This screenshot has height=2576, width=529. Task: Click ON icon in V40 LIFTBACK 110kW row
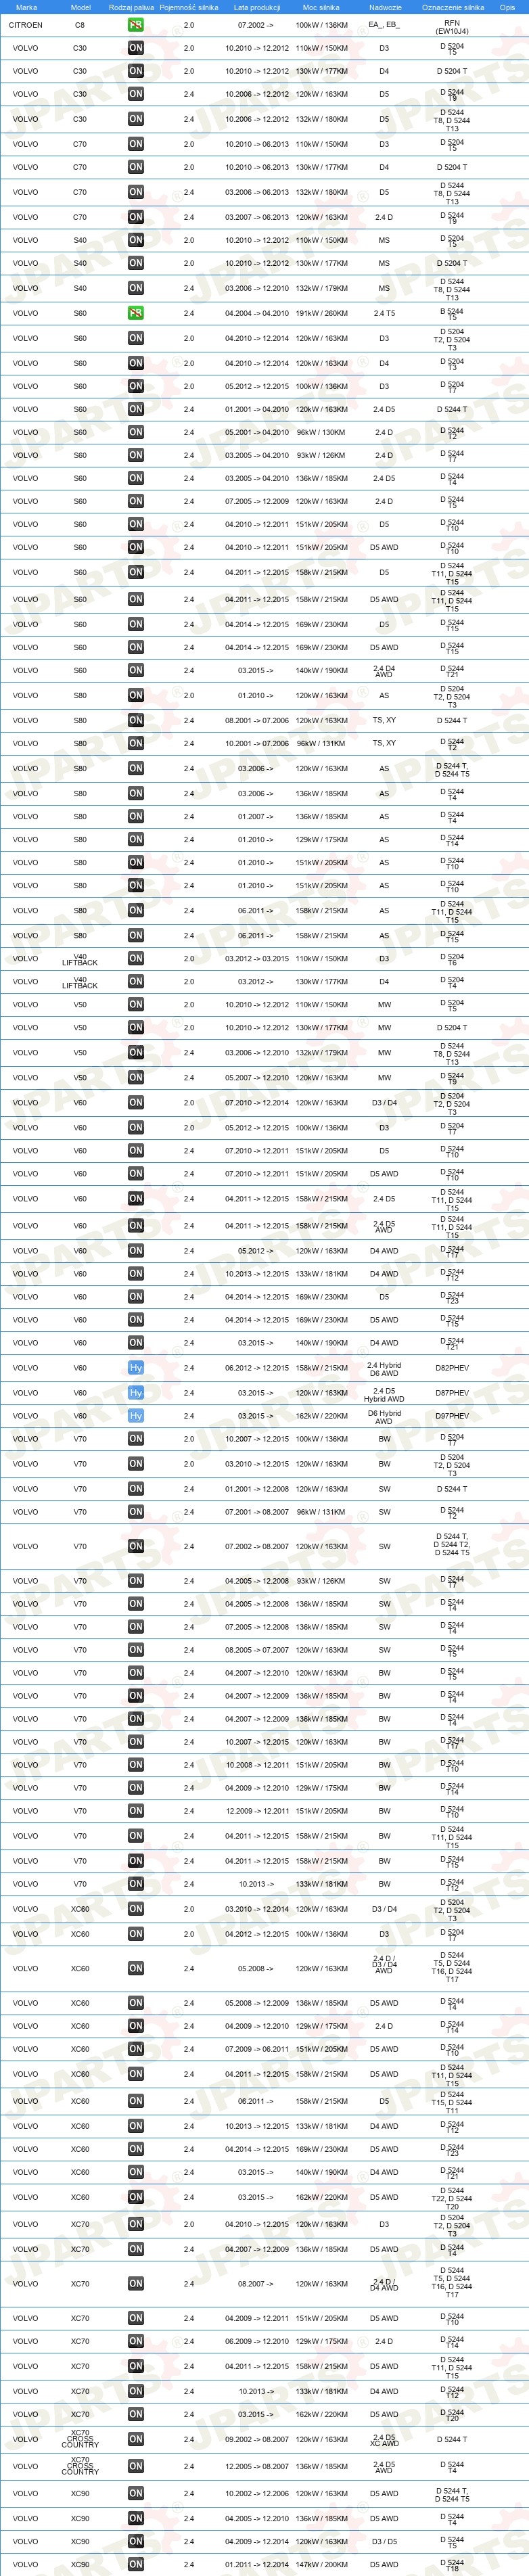[135, 958]
